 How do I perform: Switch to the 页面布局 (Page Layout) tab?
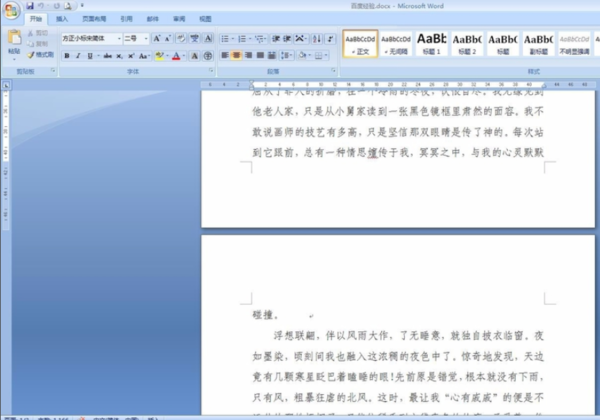94,19
